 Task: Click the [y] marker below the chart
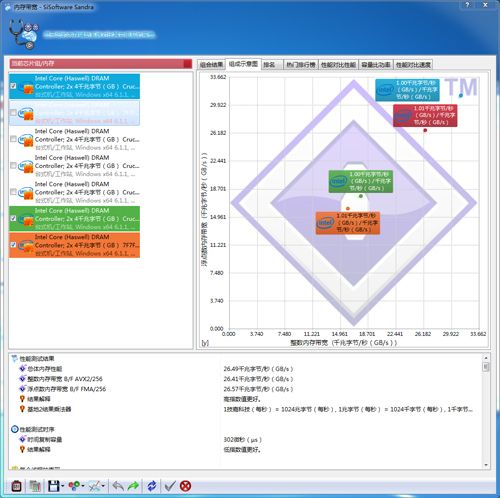(x=205, y=343)
